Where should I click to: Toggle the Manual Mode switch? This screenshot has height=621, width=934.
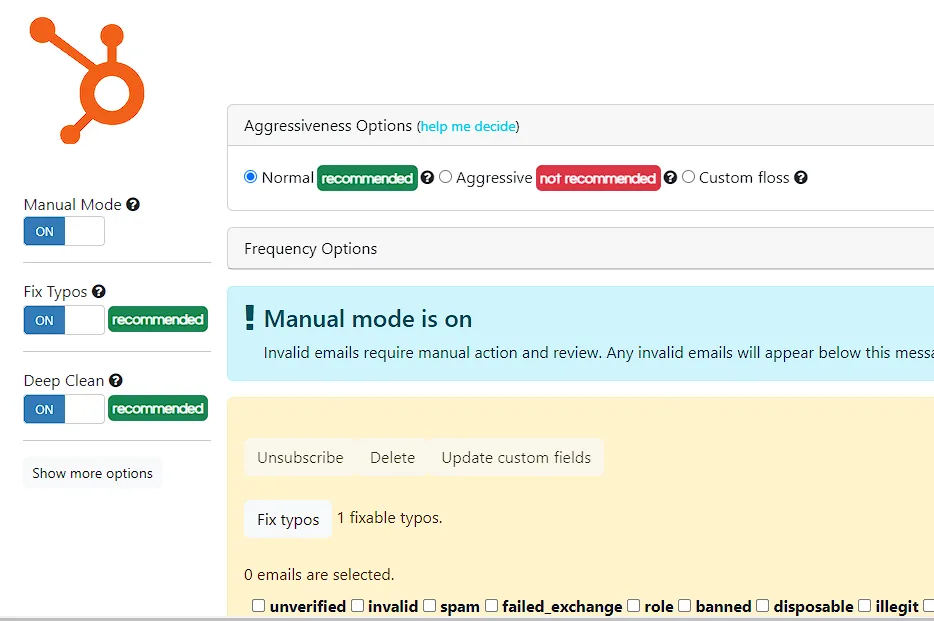64,231
